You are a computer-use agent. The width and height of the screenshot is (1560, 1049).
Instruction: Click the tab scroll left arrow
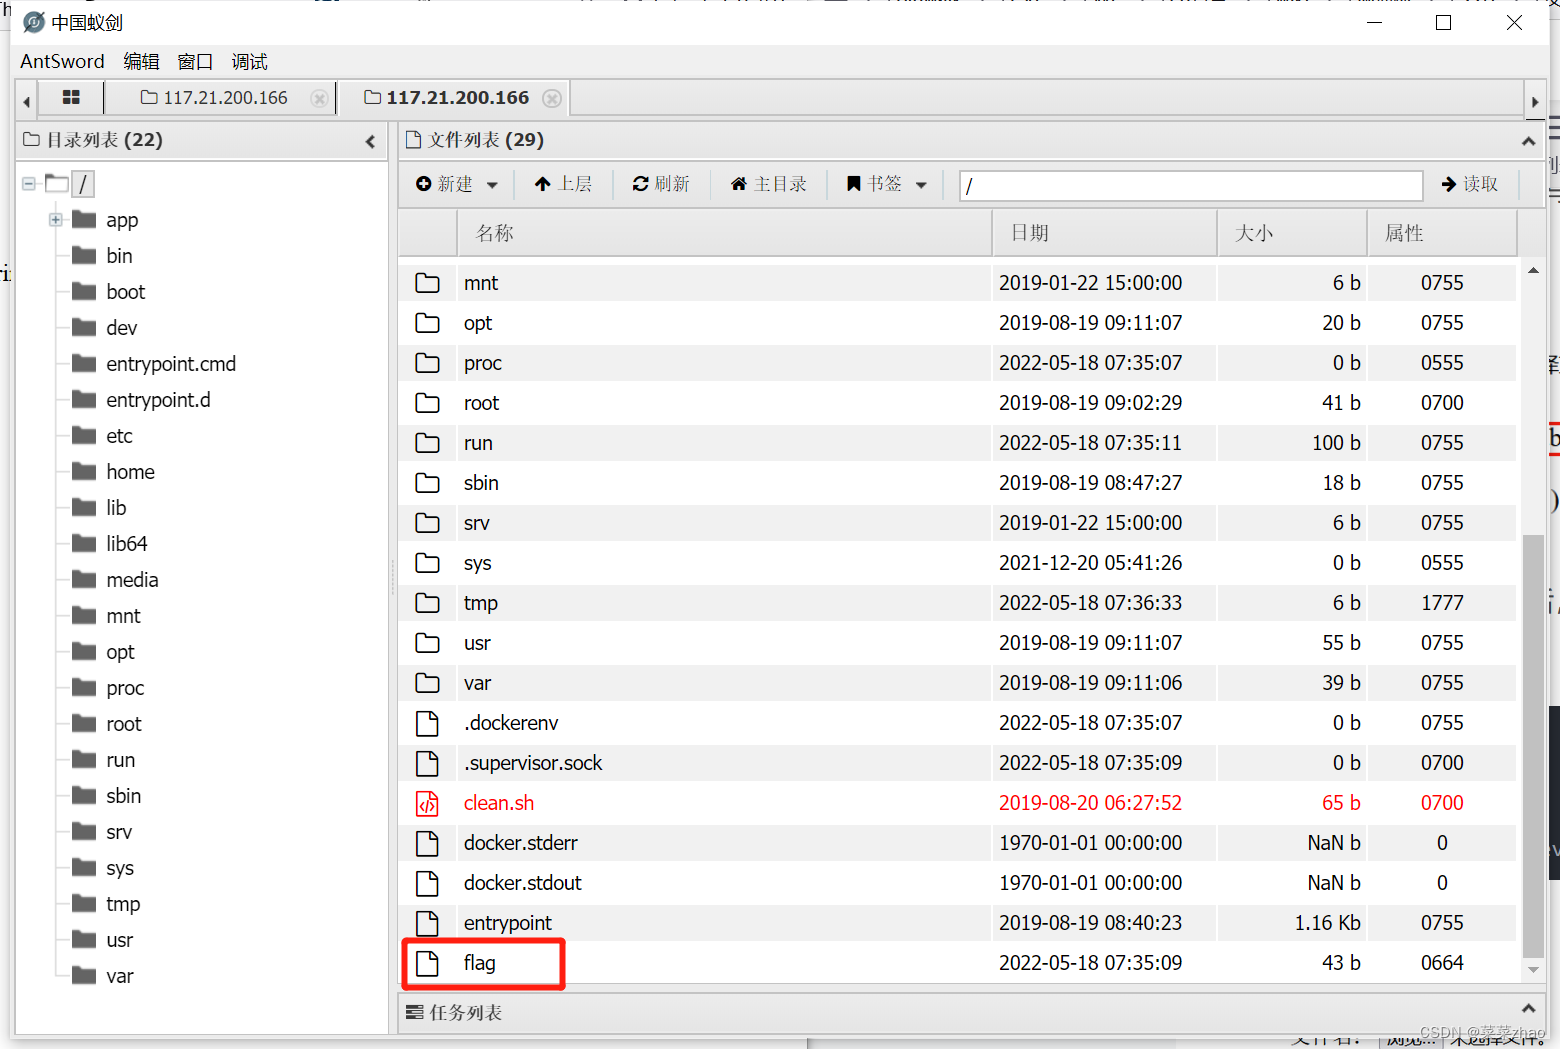pos(27,101)
